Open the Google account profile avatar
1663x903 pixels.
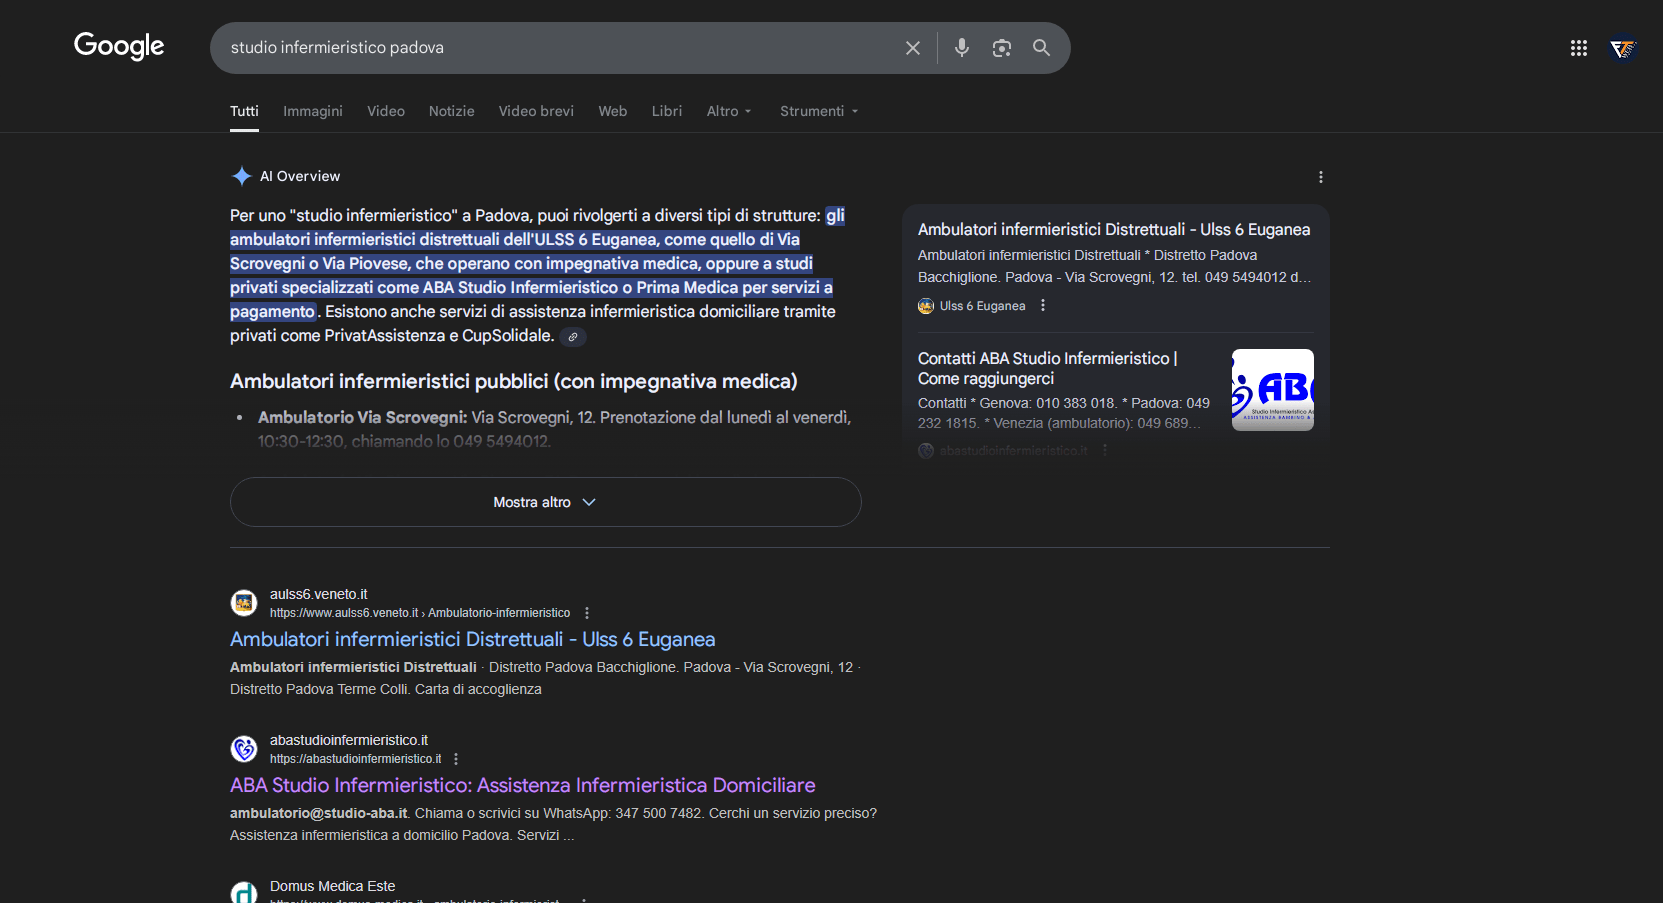coord(1622,48)
